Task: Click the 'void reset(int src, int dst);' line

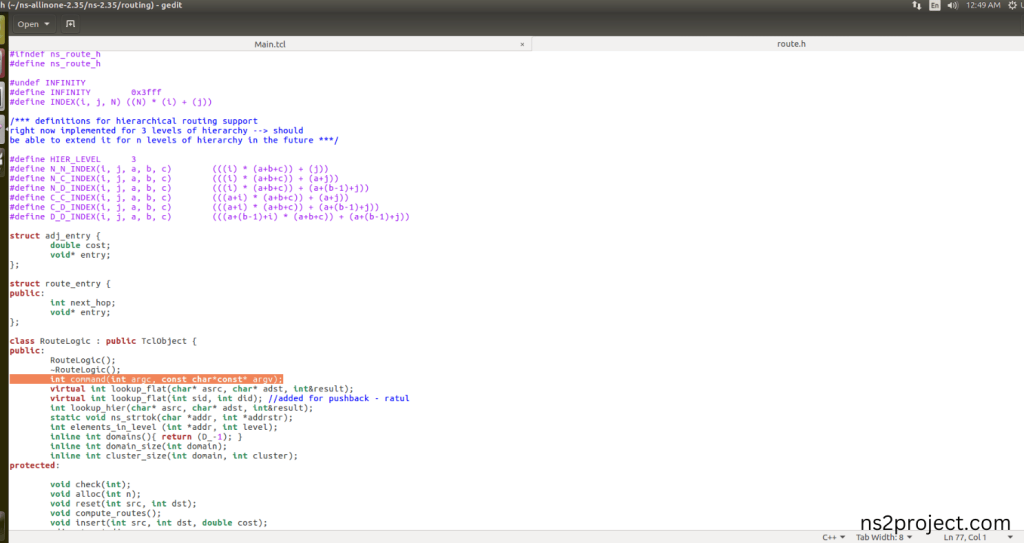Action: point(123,504)
